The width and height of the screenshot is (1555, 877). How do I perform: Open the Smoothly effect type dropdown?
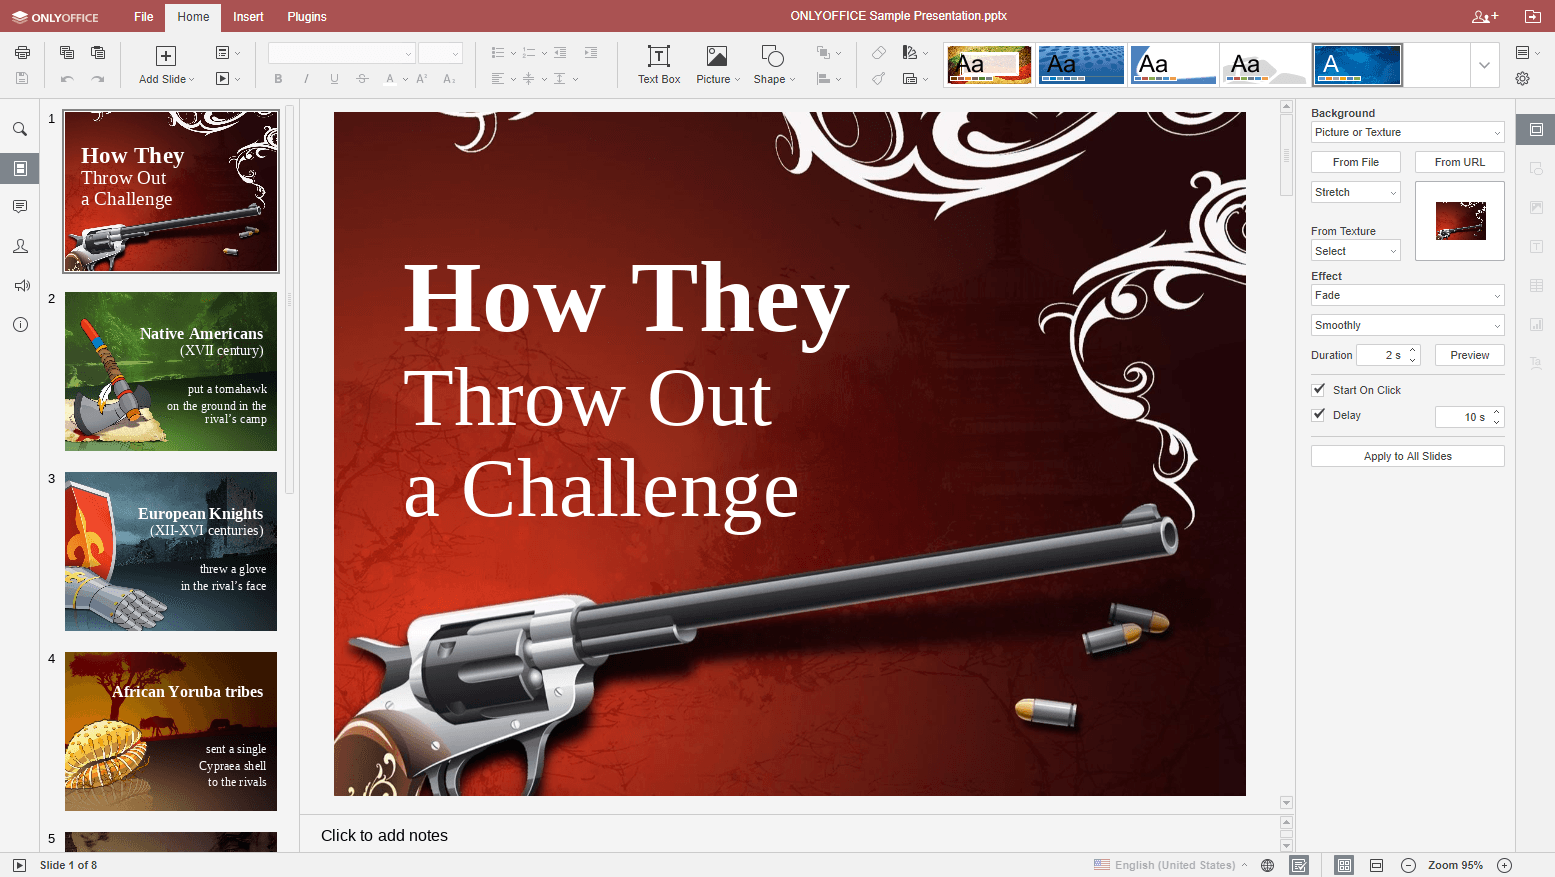pos(1407,325)
